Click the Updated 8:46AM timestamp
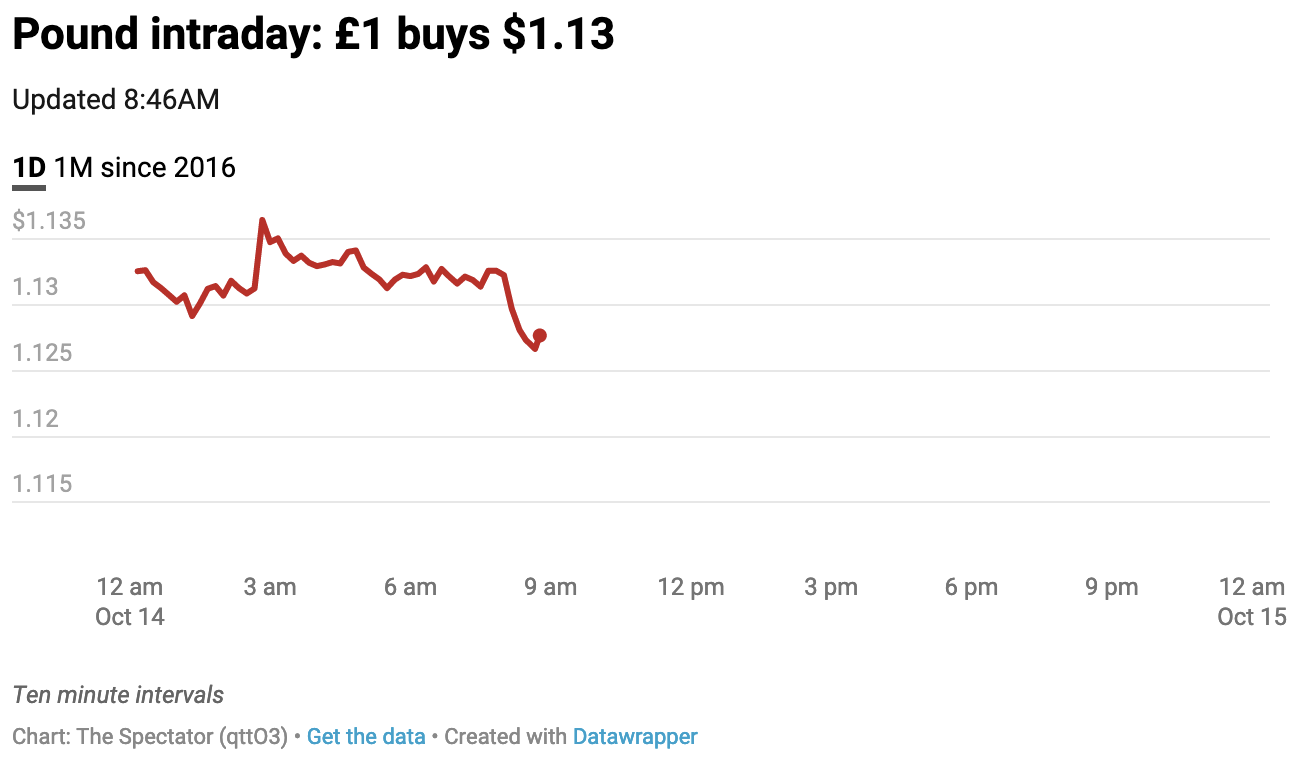 tap(116, 100)
